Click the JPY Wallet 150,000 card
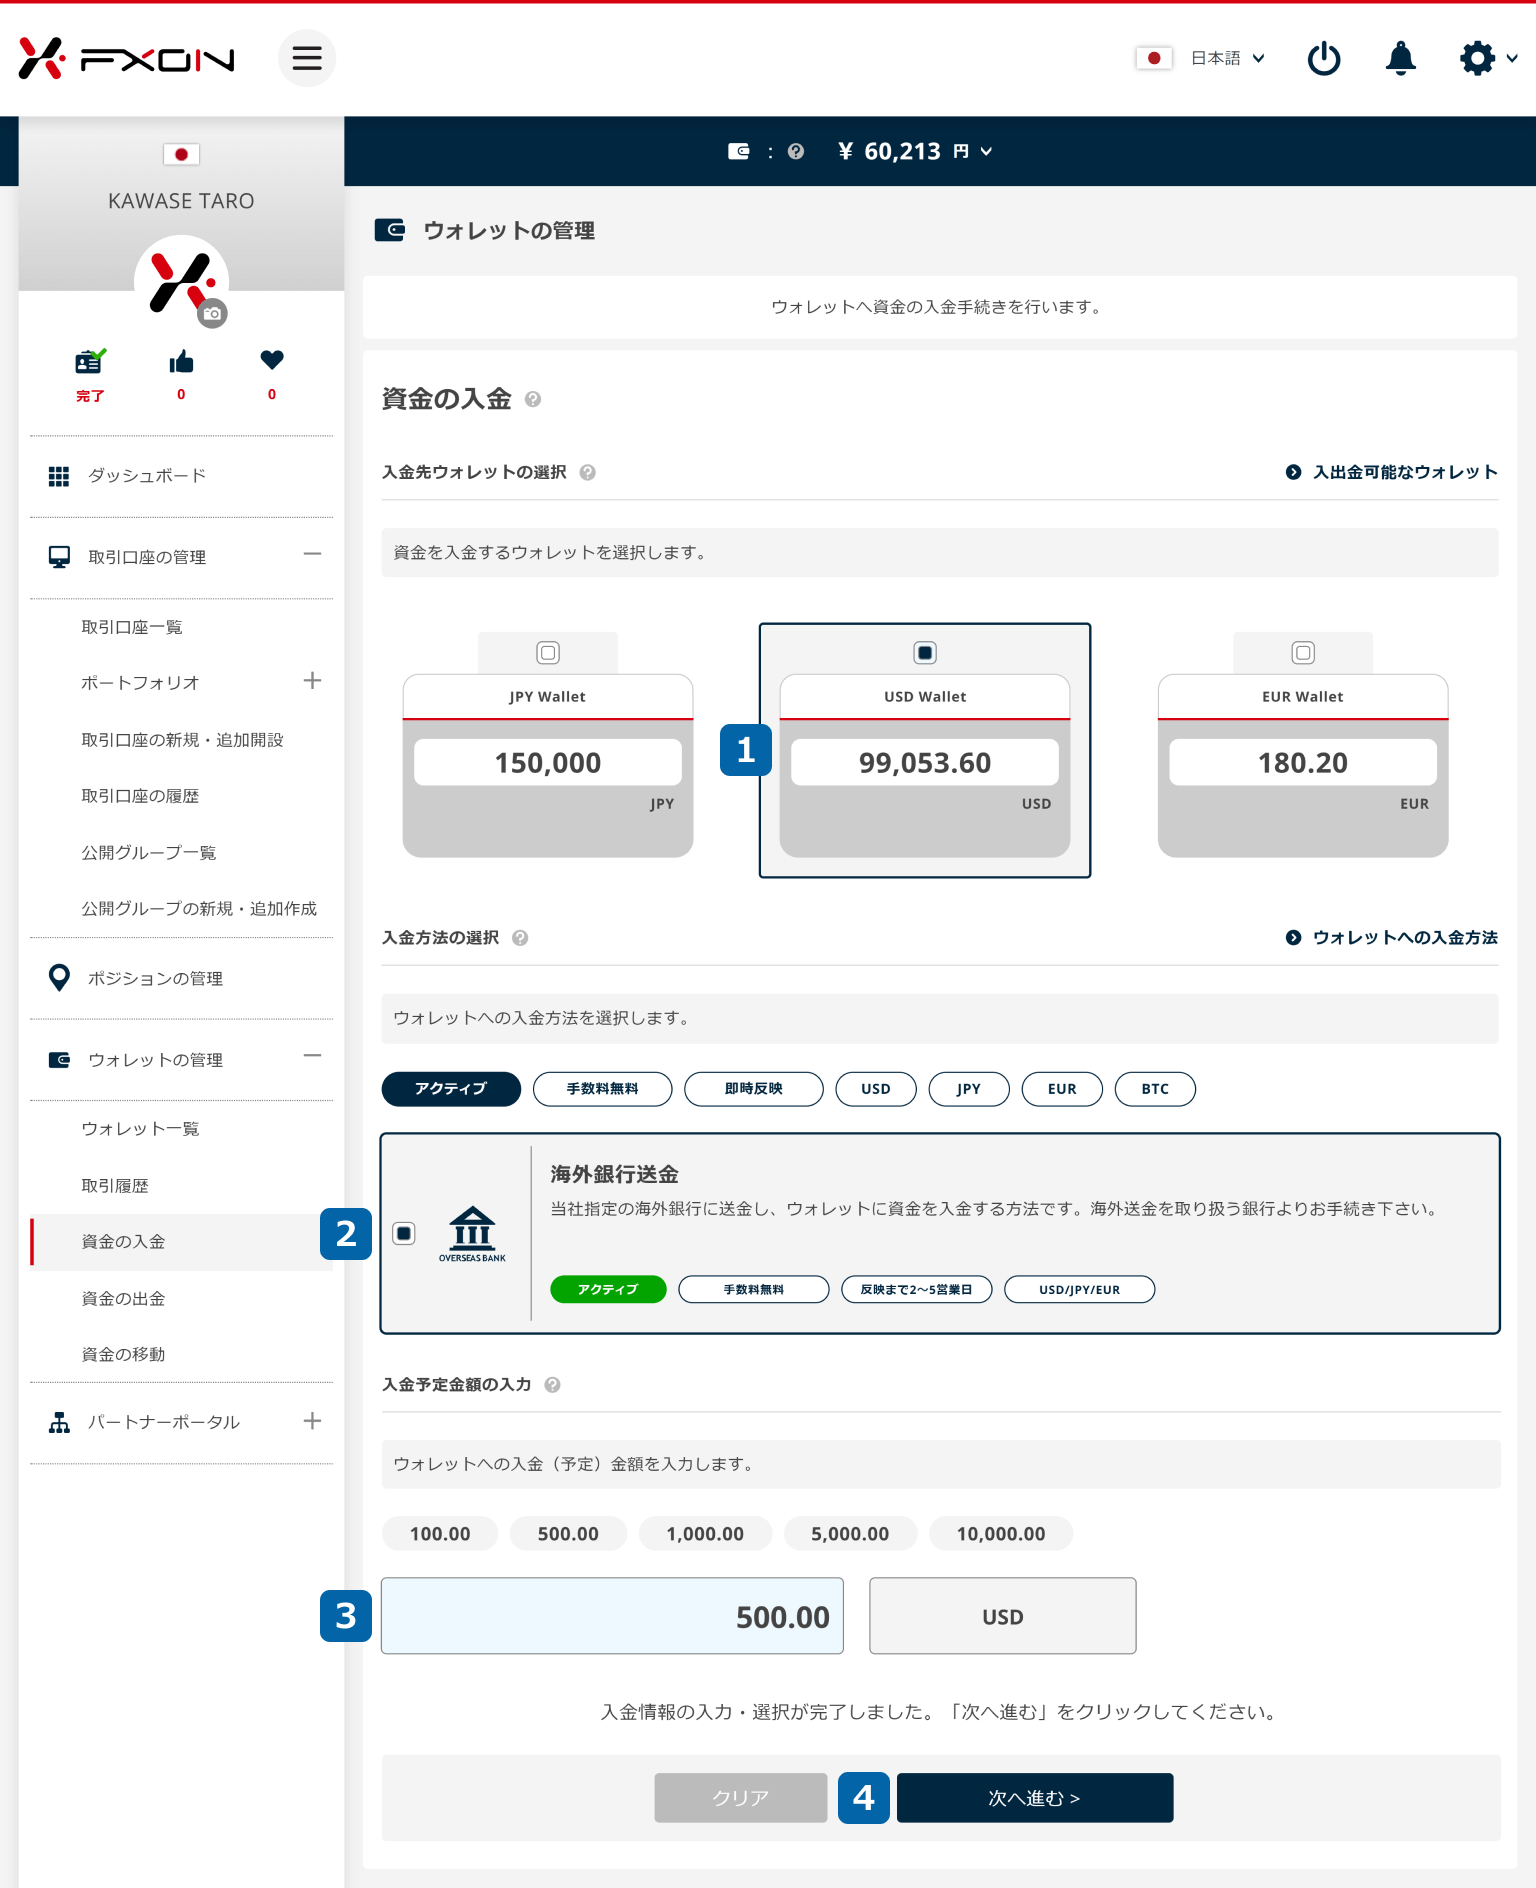Viewport: 1536px width, 1888px height. click(x=548, y=765)
